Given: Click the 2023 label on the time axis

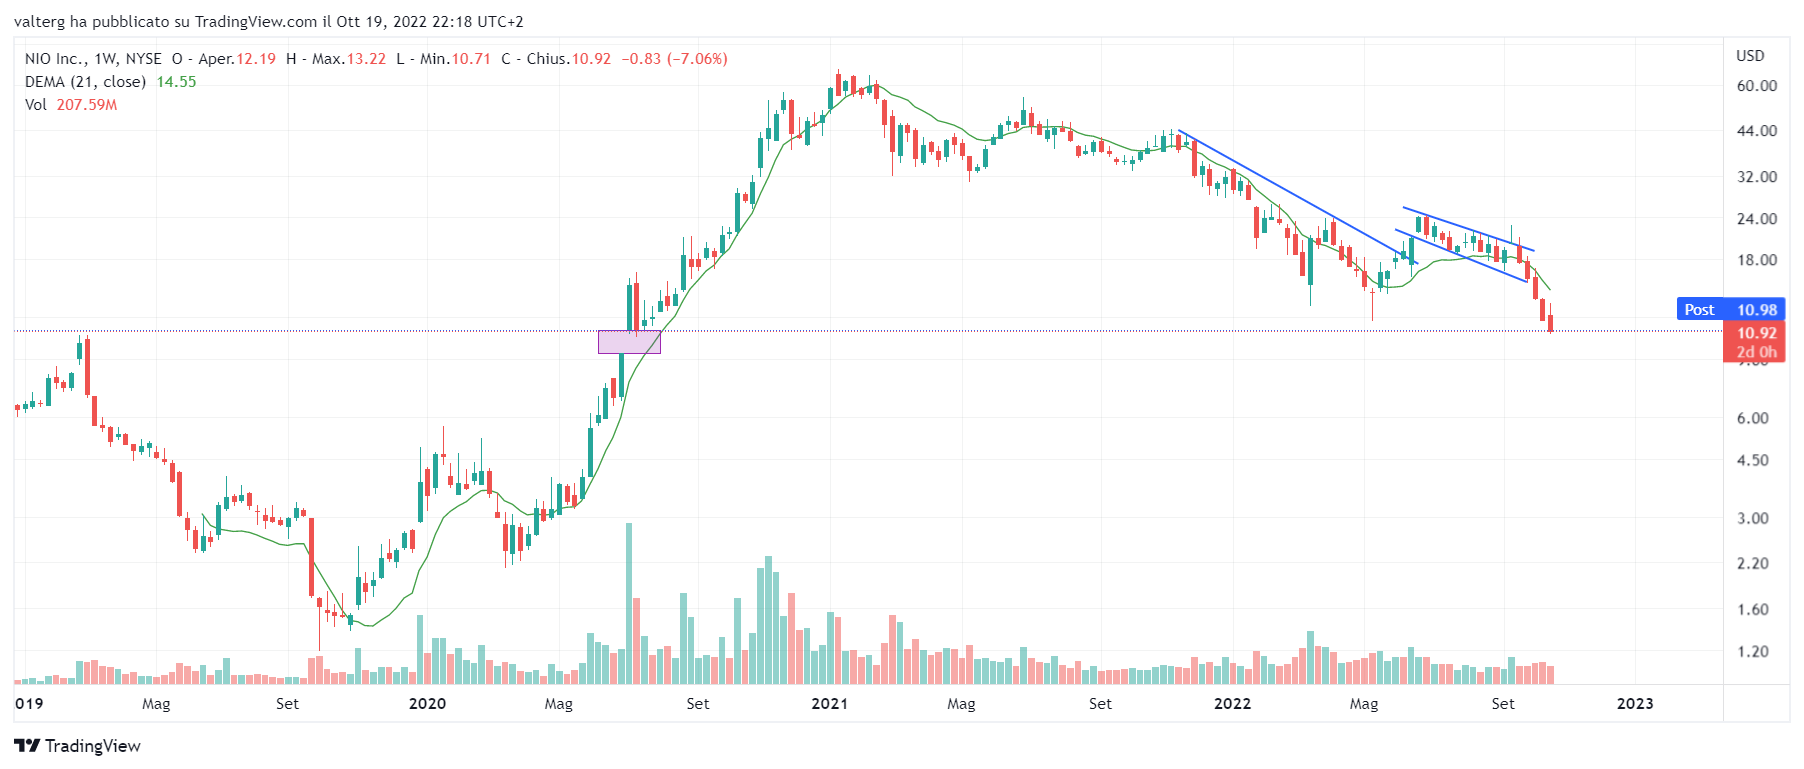Looking at the screenshot, I should click(1635, 704).
